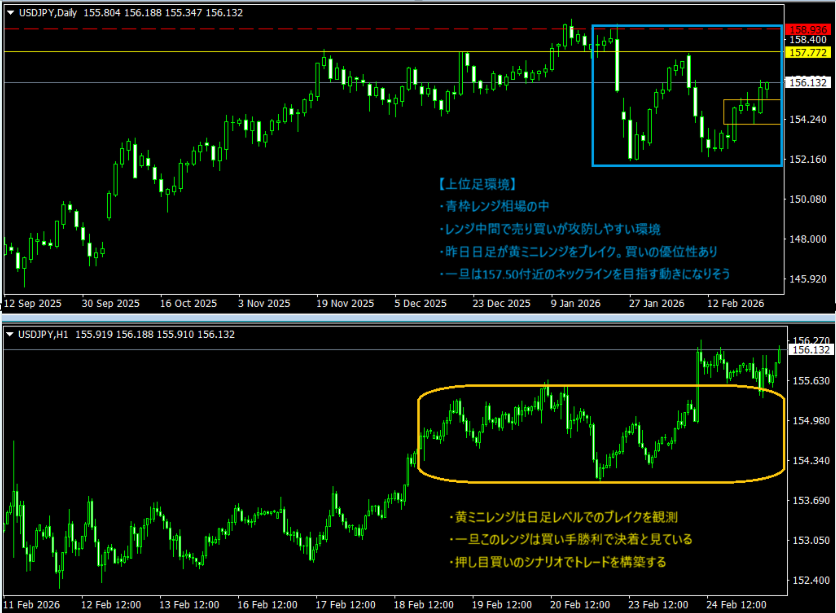Open the USDJPY,H1 chart menu triangle
Screen dimensions: 836x613
click(x=10, y=334)
